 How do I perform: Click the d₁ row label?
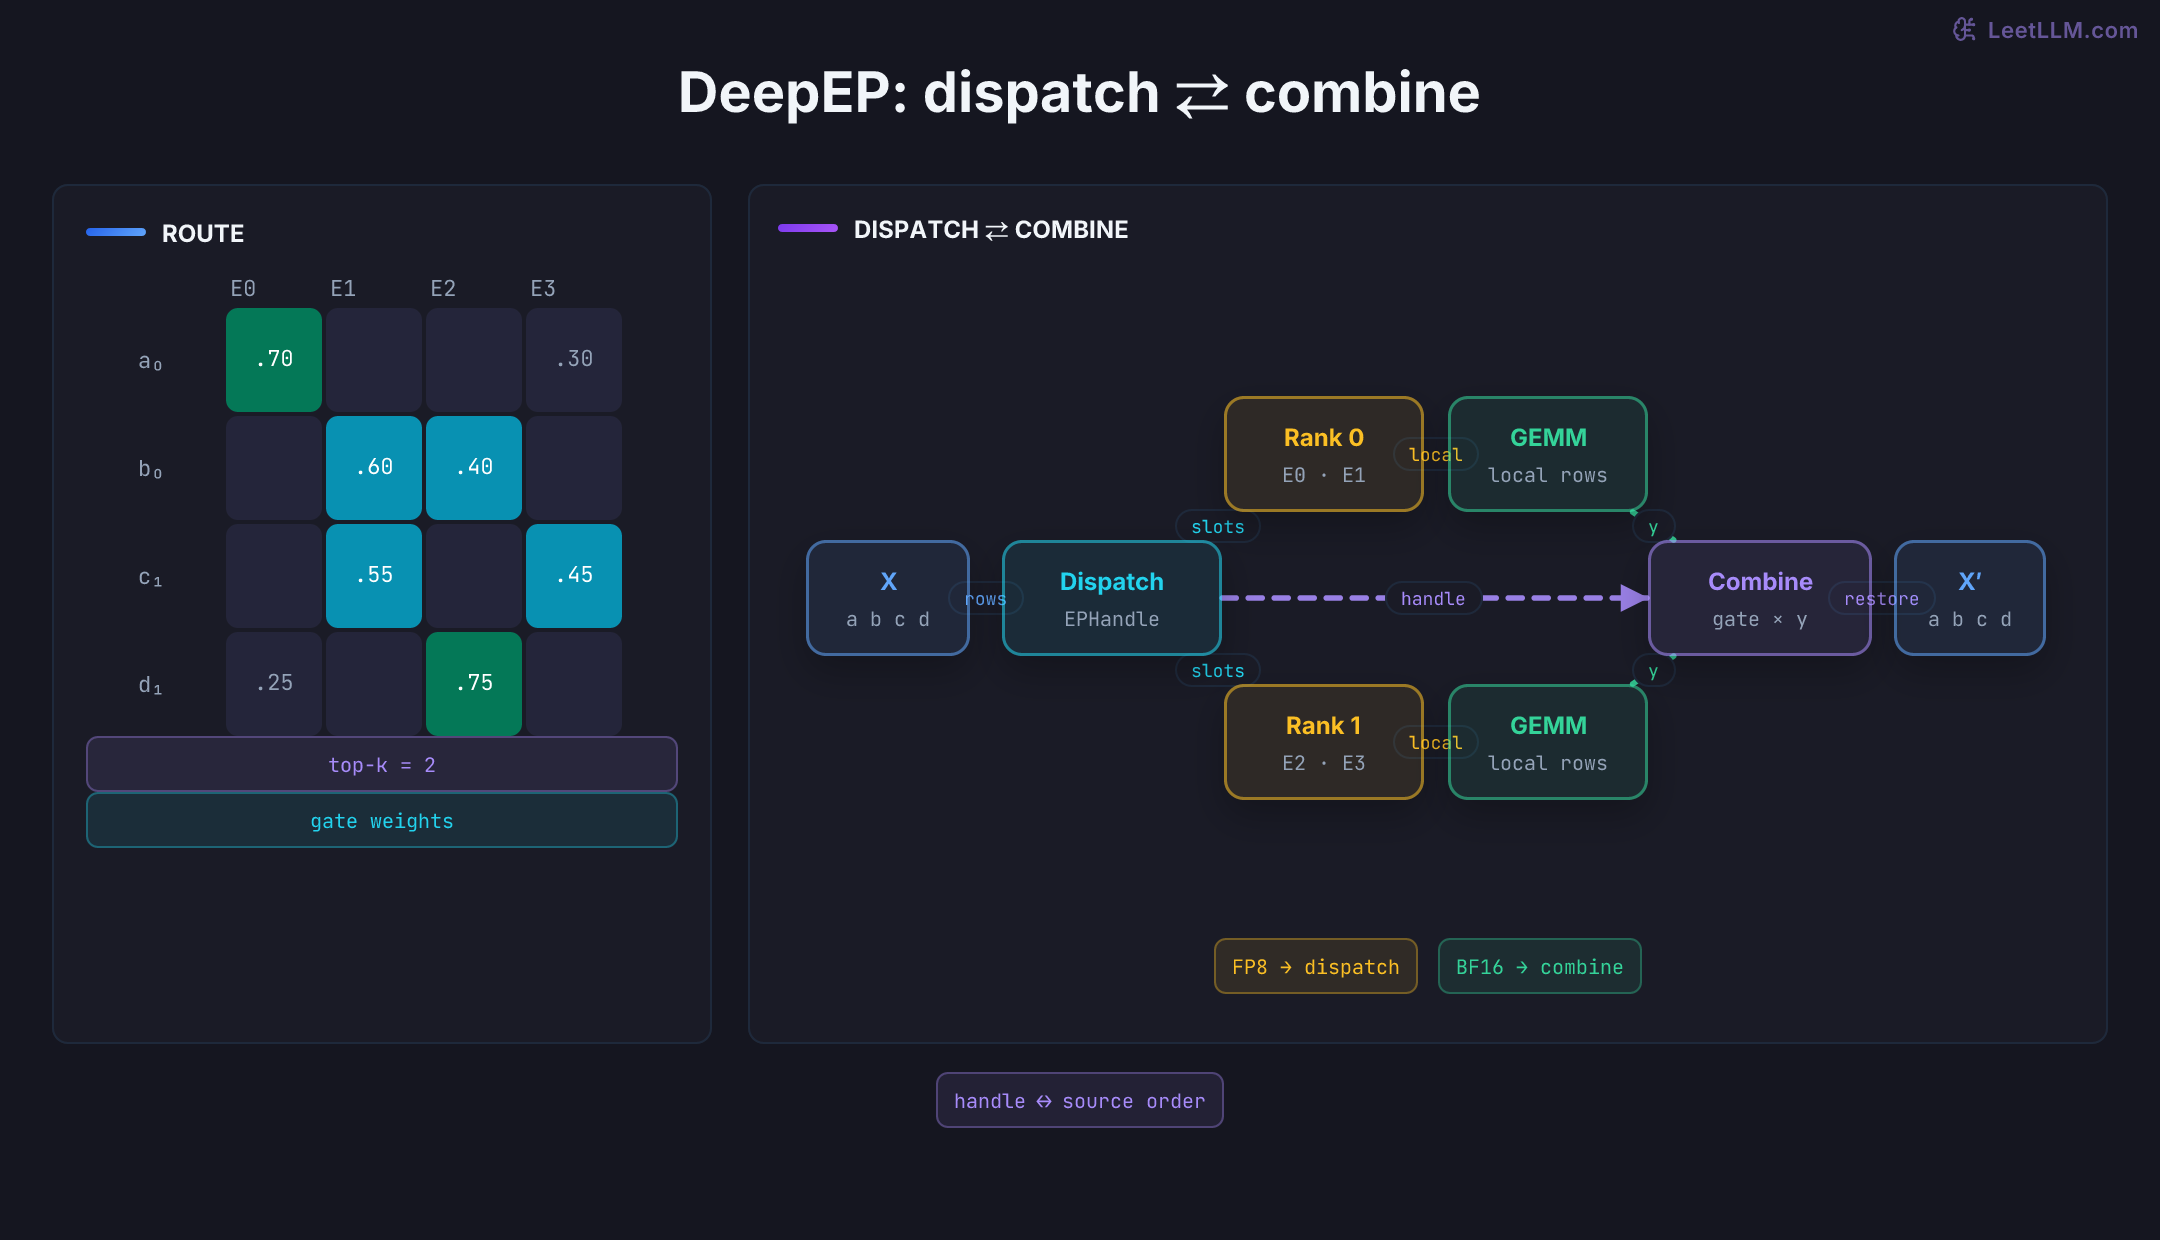pyautogui.click(x=150, y=685)
